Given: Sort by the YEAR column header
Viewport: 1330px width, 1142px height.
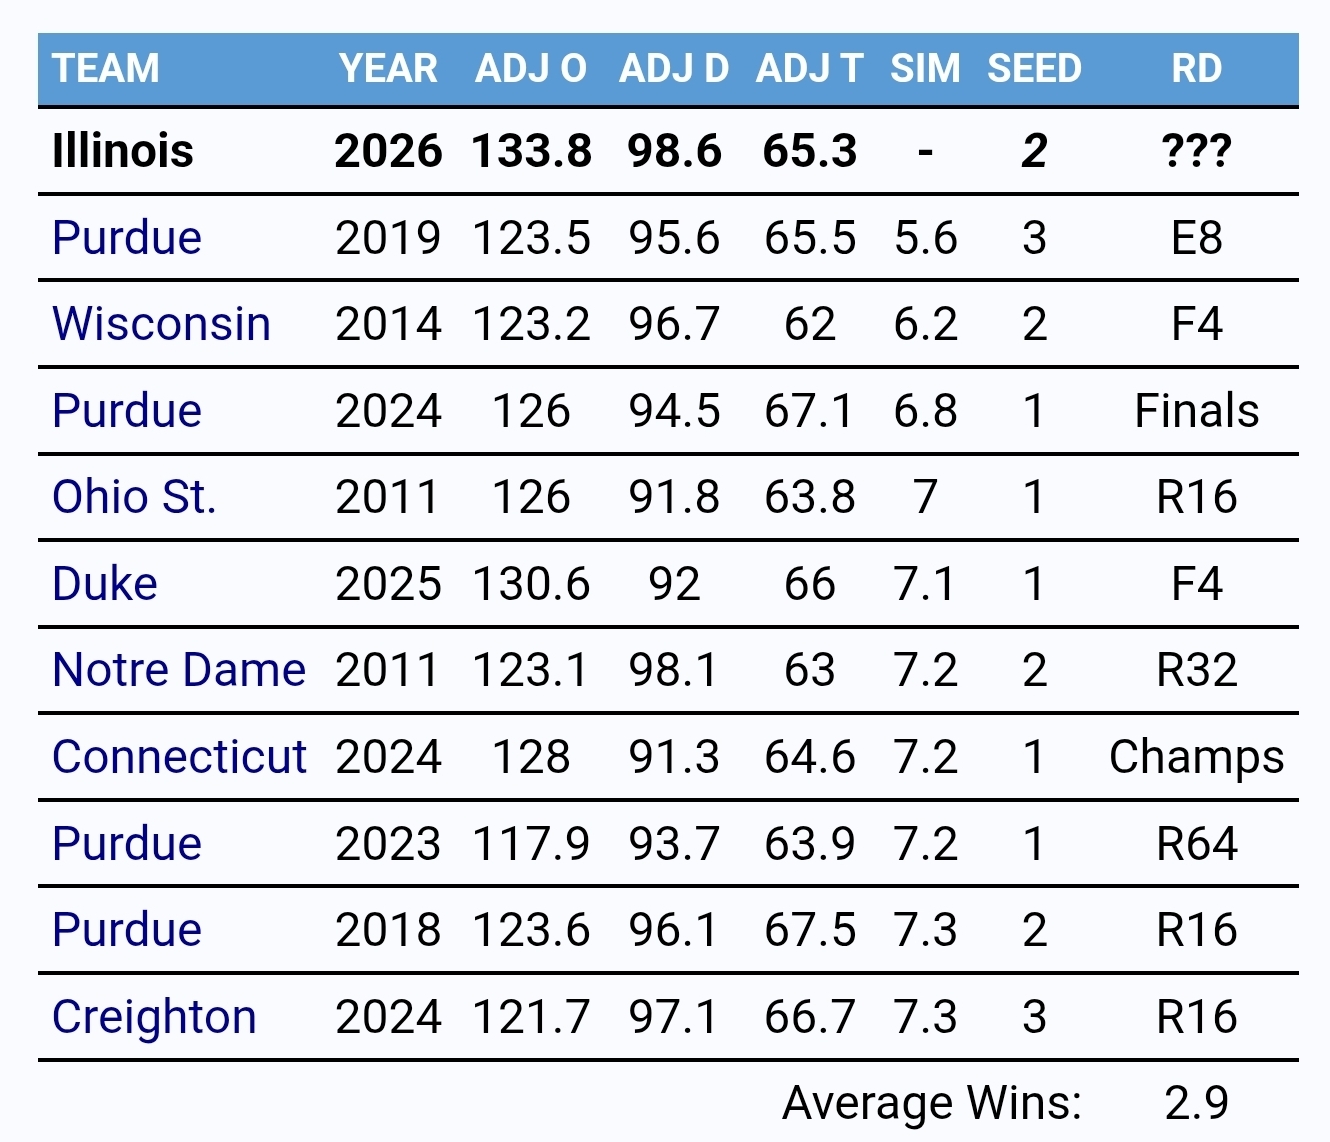Looking at the screenshot, I should [388, 69].
